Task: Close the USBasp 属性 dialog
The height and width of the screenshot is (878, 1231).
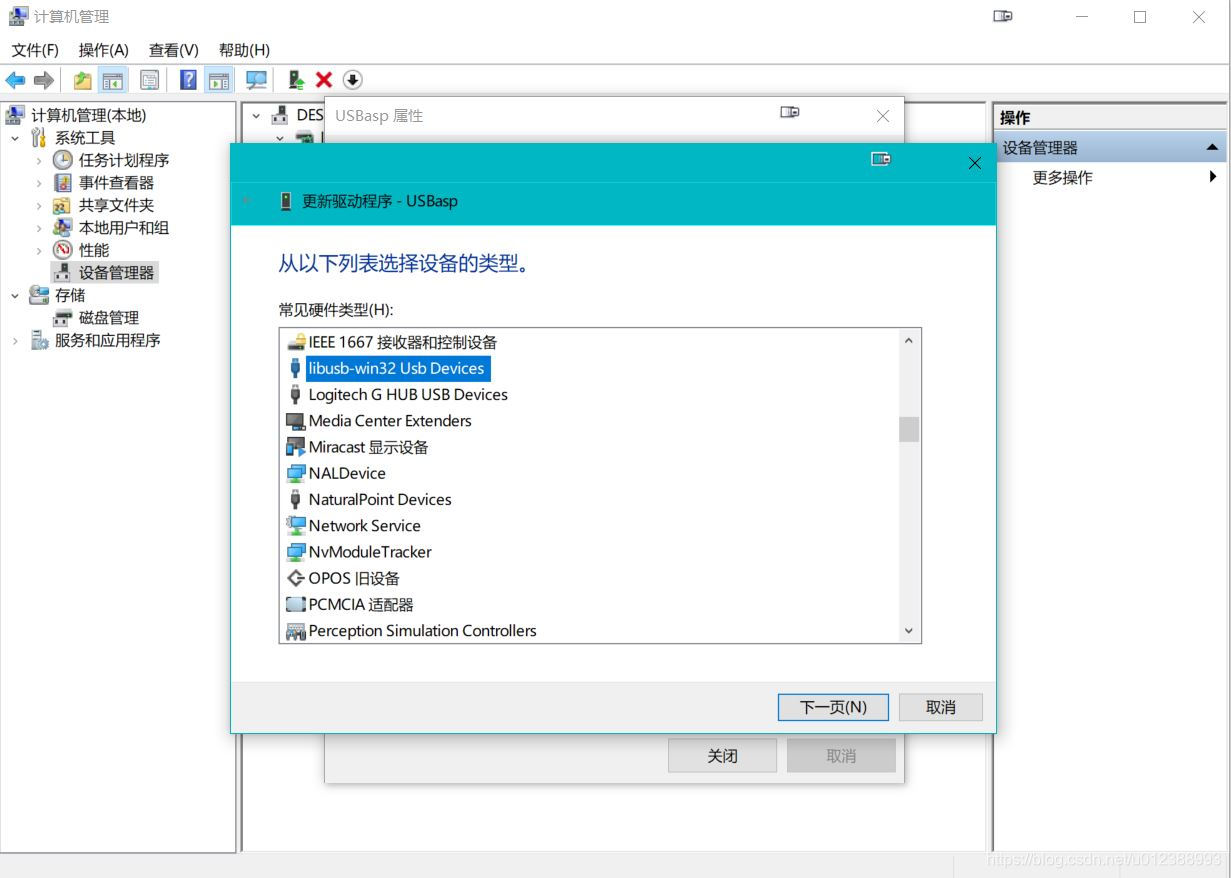Action: (882, 116)
